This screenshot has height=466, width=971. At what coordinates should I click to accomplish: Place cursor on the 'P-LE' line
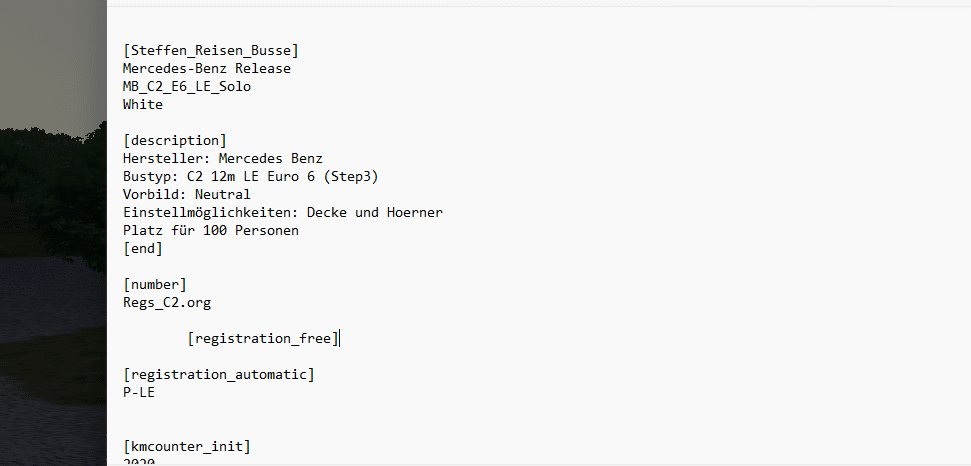tap(139, 392)
